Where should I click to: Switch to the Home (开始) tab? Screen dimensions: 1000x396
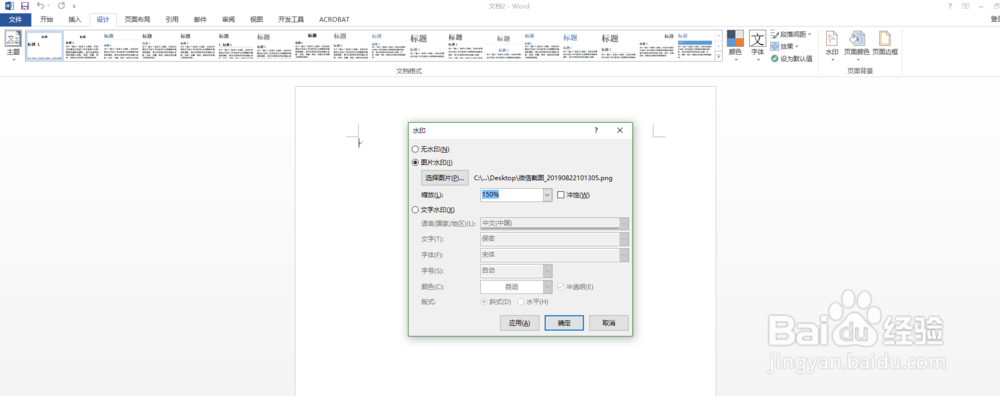tap(47, 20)
